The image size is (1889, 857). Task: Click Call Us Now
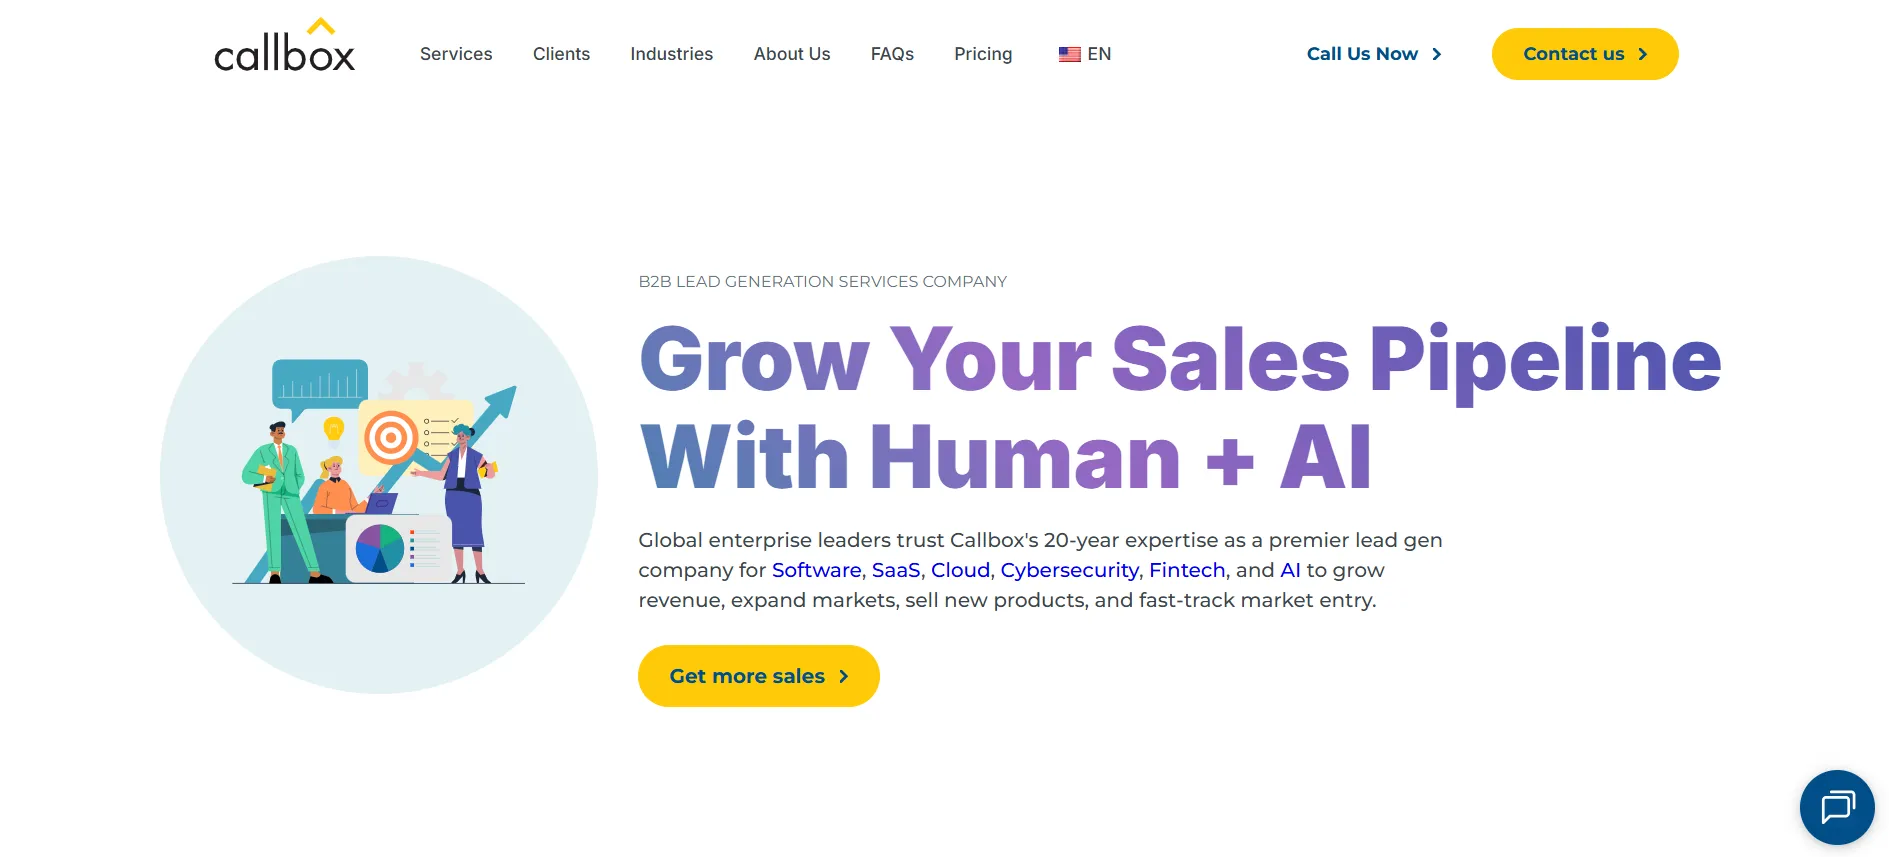coord(1362,54)
